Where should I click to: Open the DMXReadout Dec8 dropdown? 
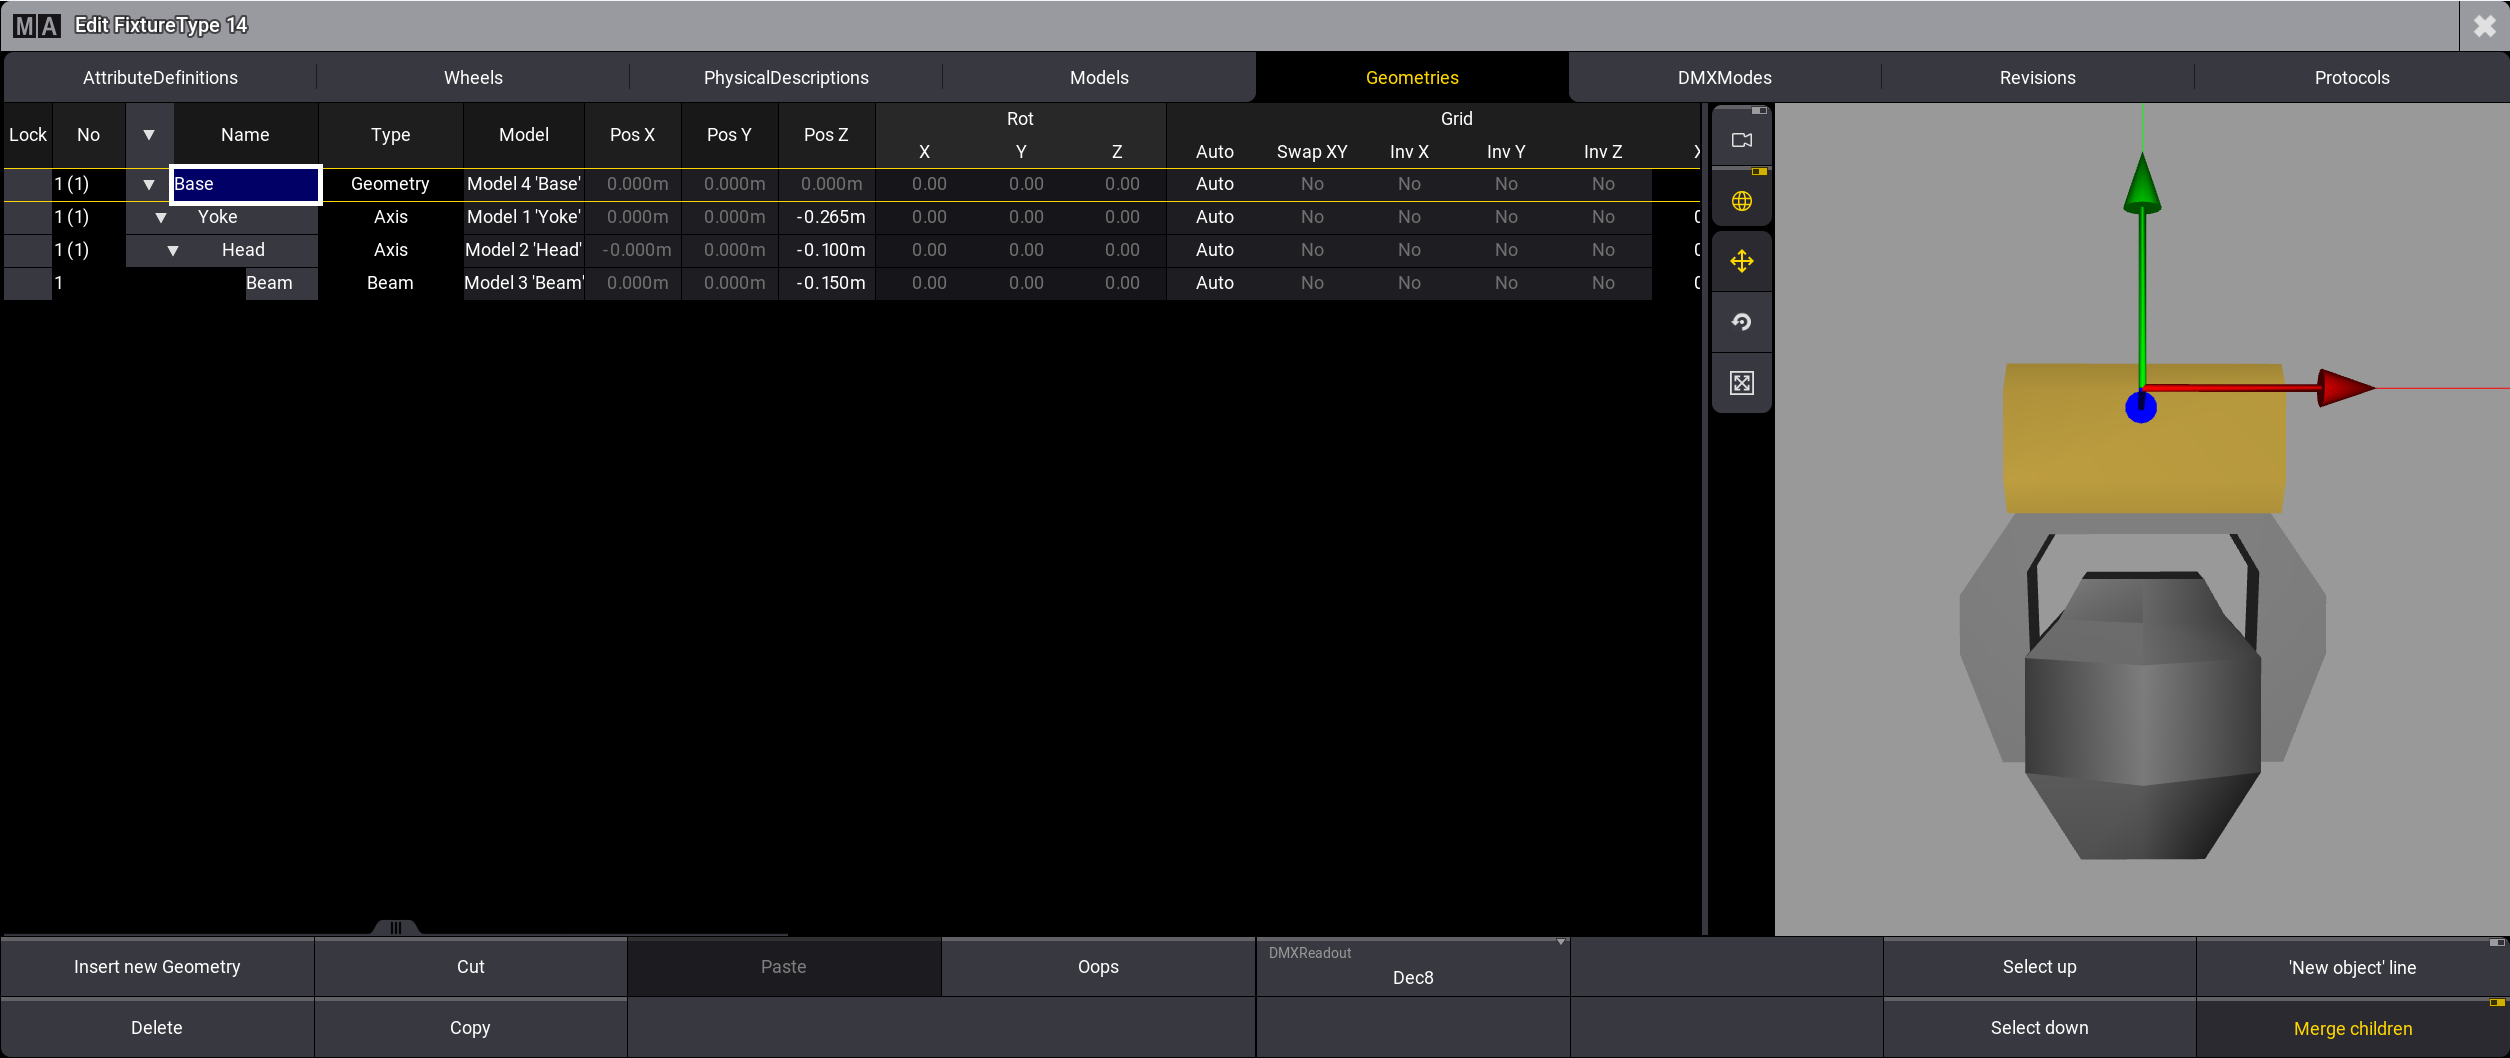(x=1412, y=968)
